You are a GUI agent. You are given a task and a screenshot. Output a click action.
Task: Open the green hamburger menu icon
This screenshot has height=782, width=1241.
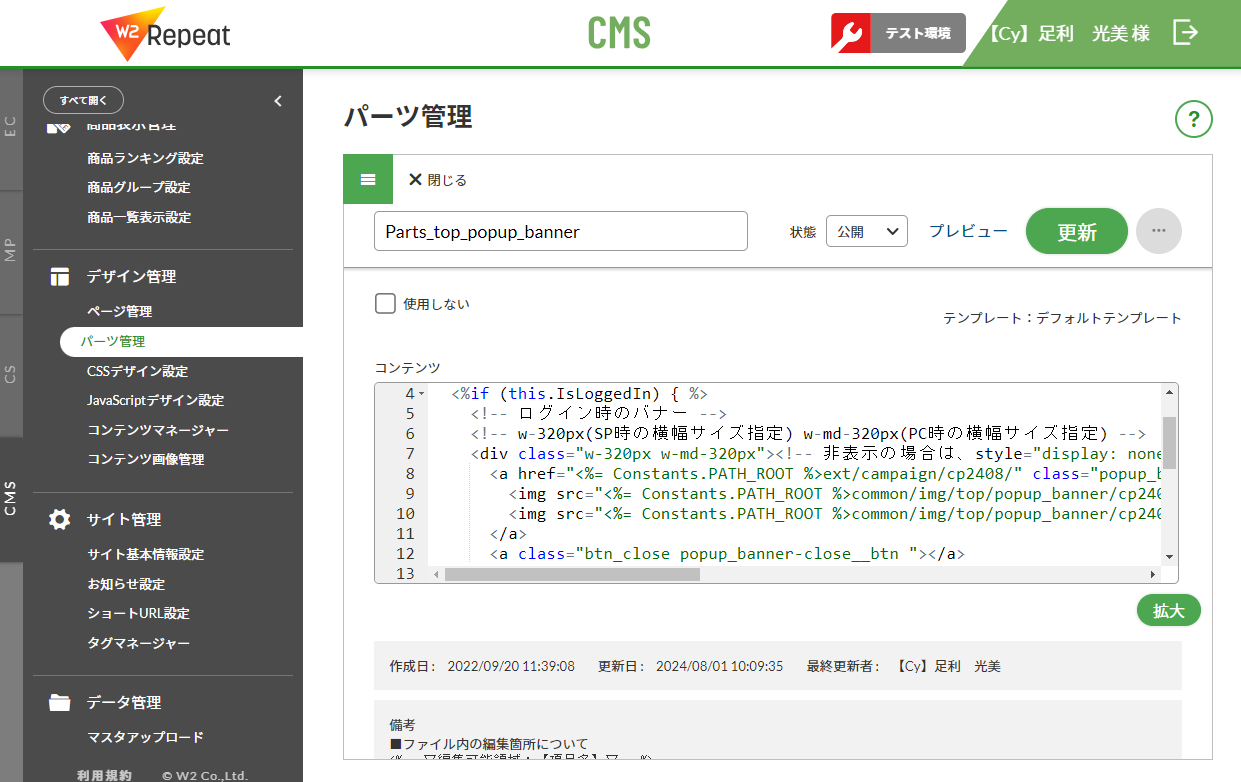(368, 180)
